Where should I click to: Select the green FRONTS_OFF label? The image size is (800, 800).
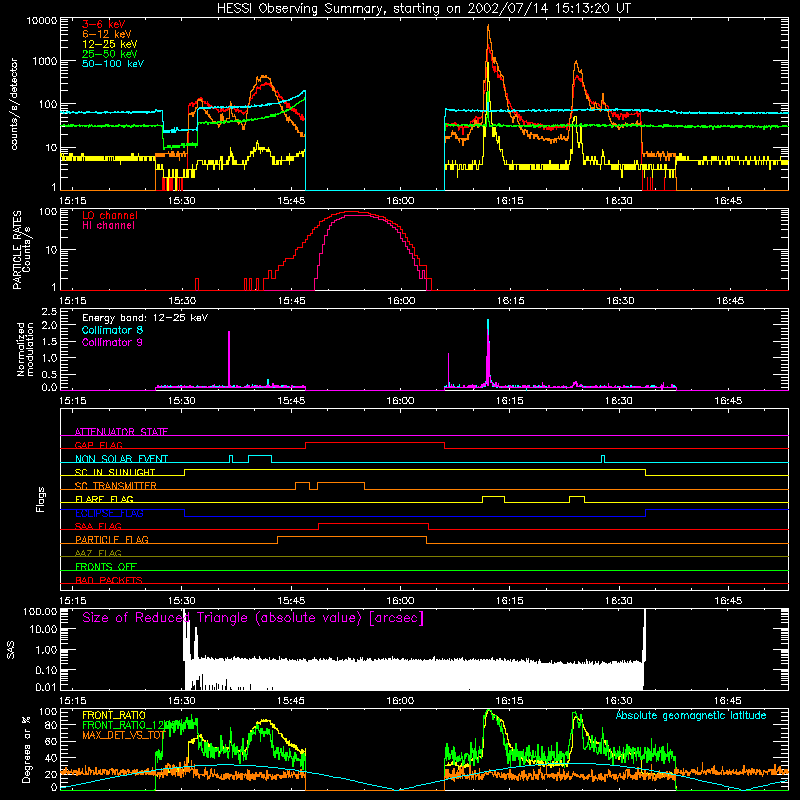[x=106, y=567]
